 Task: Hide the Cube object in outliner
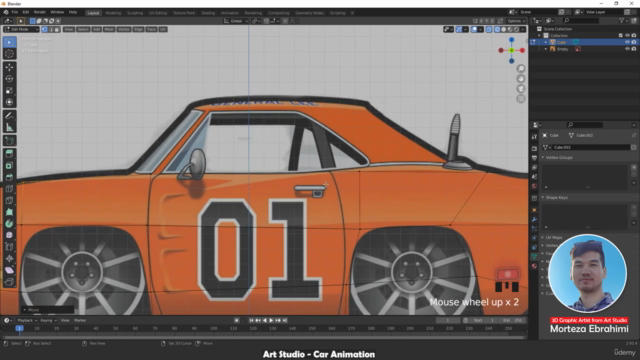click(627, 42)
